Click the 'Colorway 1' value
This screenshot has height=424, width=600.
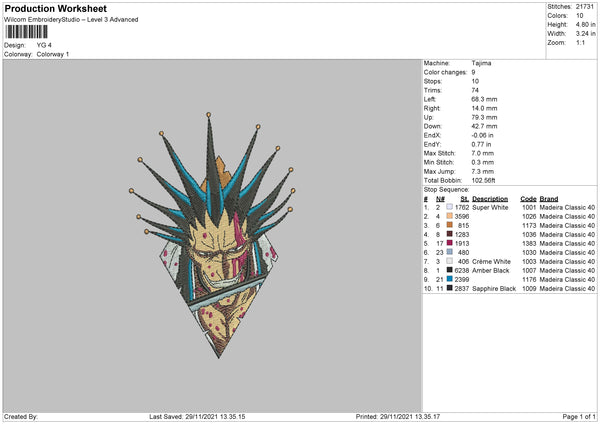tap(53, 54)
